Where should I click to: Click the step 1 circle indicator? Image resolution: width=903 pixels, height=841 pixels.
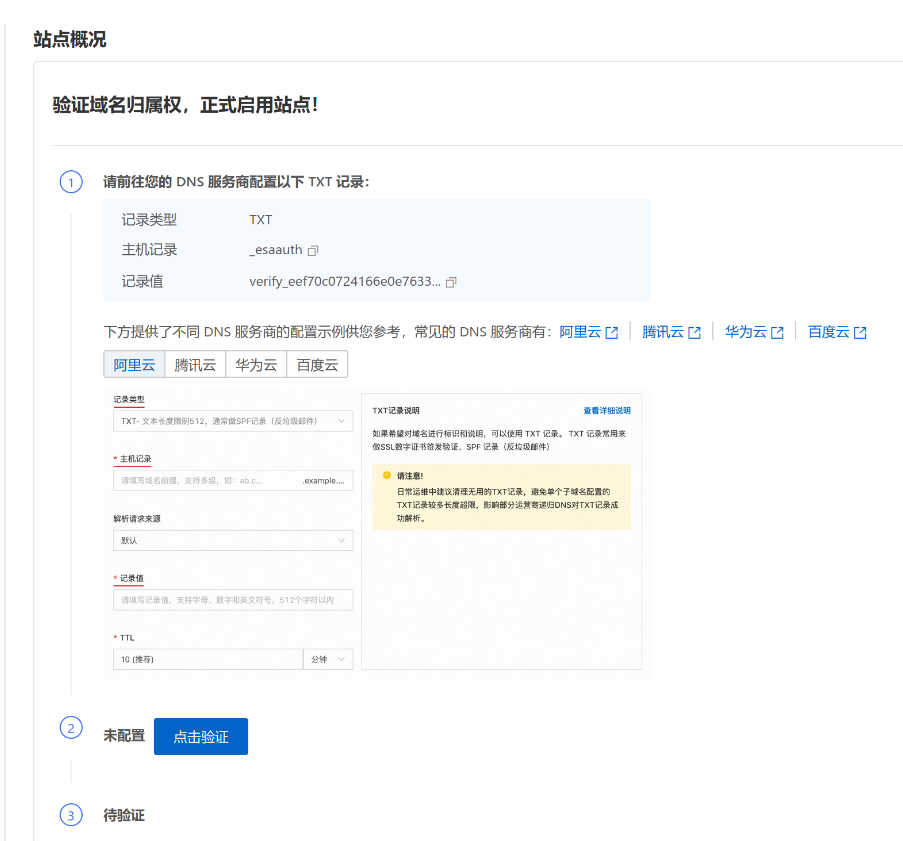tap(71, 182)
